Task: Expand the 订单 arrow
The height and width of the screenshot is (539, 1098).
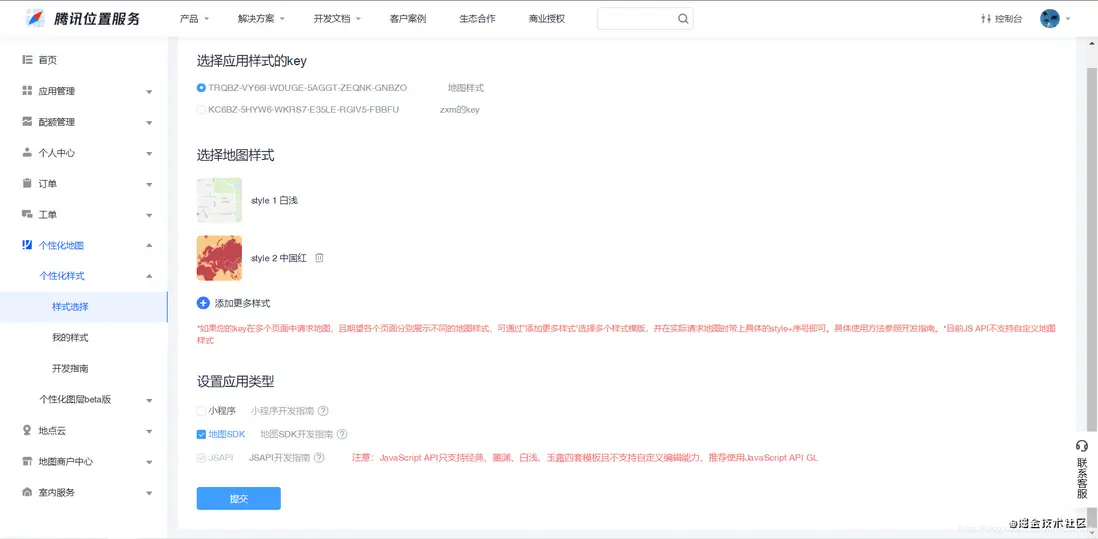Action: 149,184
